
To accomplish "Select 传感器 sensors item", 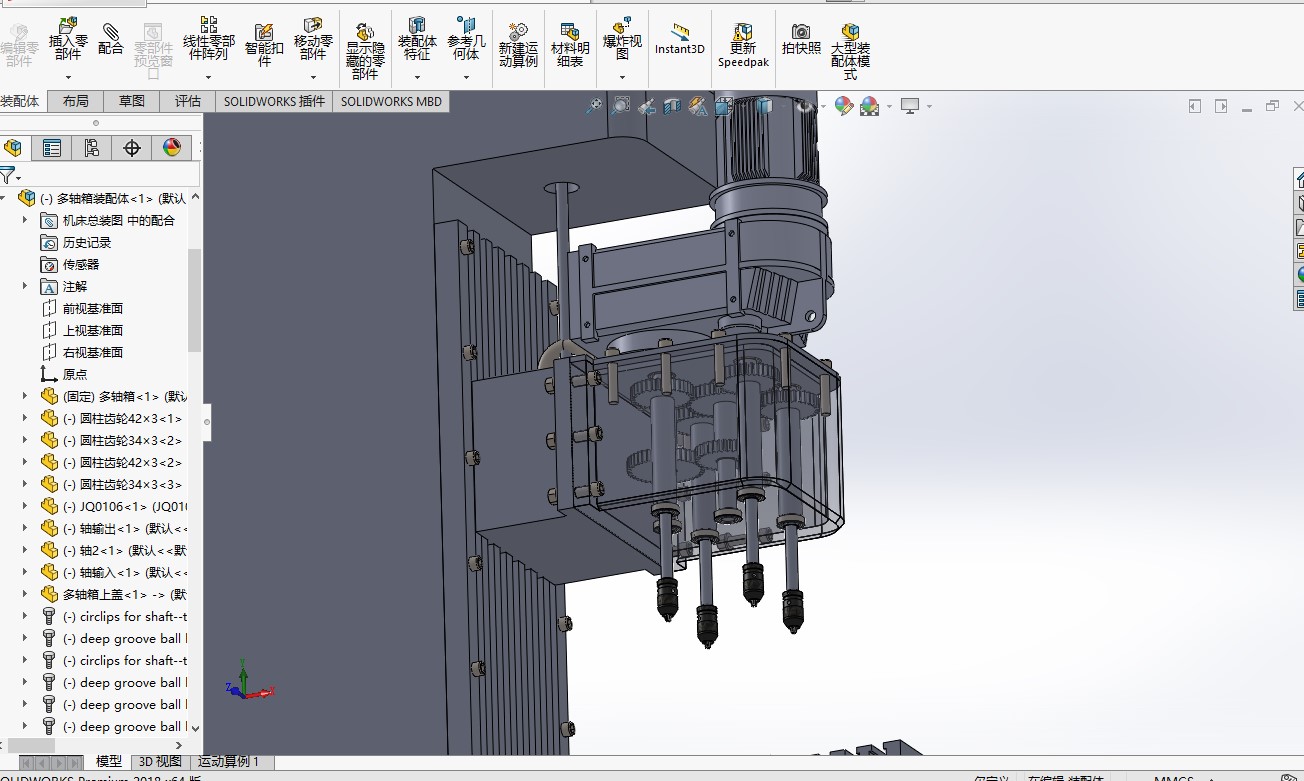I will click(x=70, y=264).
